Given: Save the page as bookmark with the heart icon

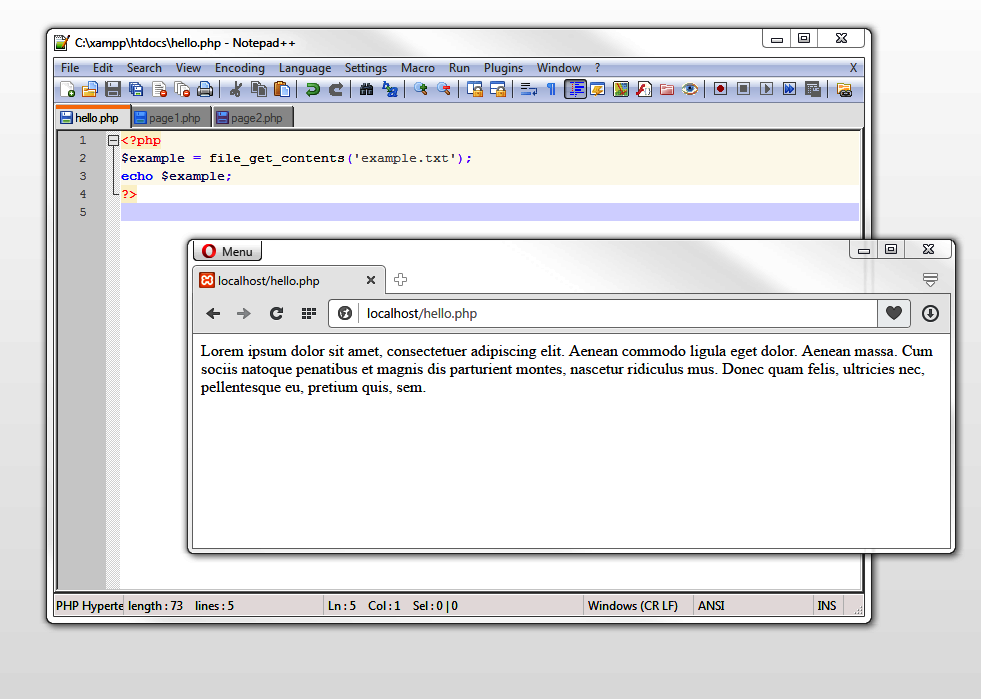Looking at the screenshot, I should [893, 313].
